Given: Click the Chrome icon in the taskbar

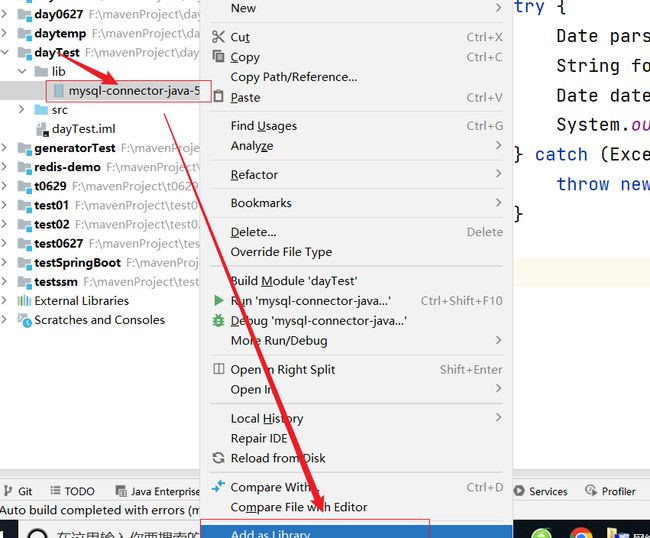Looking at the screenshot, I should tap(581, 533).
